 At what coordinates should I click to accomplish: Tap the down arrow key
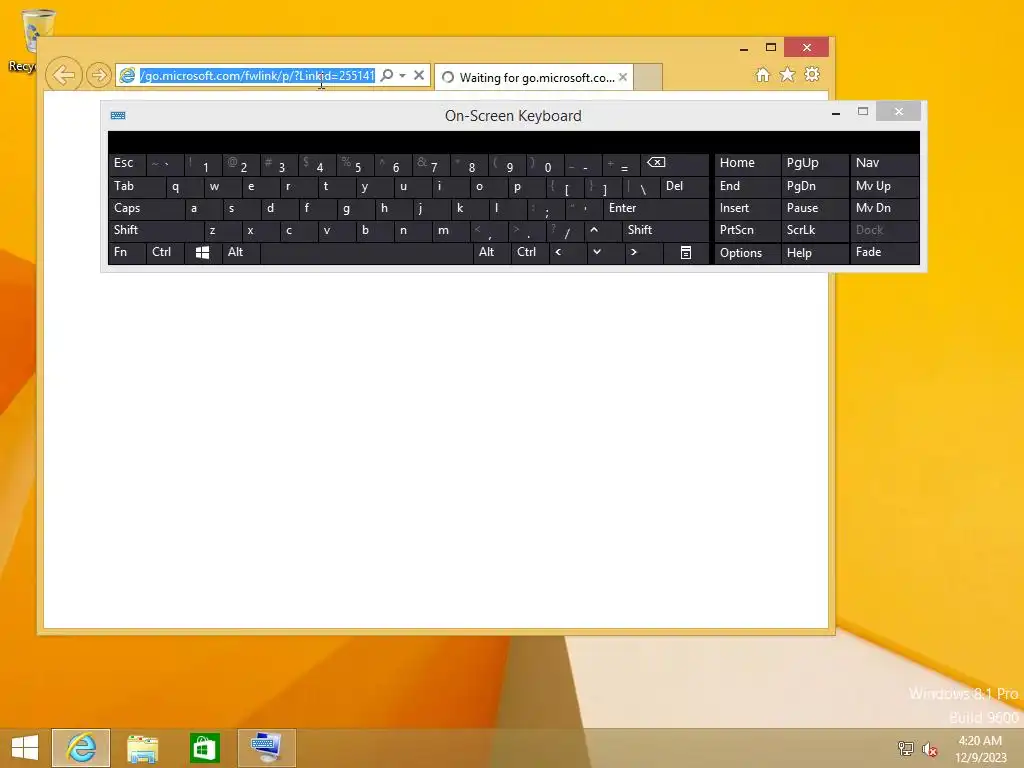[605, 253]
